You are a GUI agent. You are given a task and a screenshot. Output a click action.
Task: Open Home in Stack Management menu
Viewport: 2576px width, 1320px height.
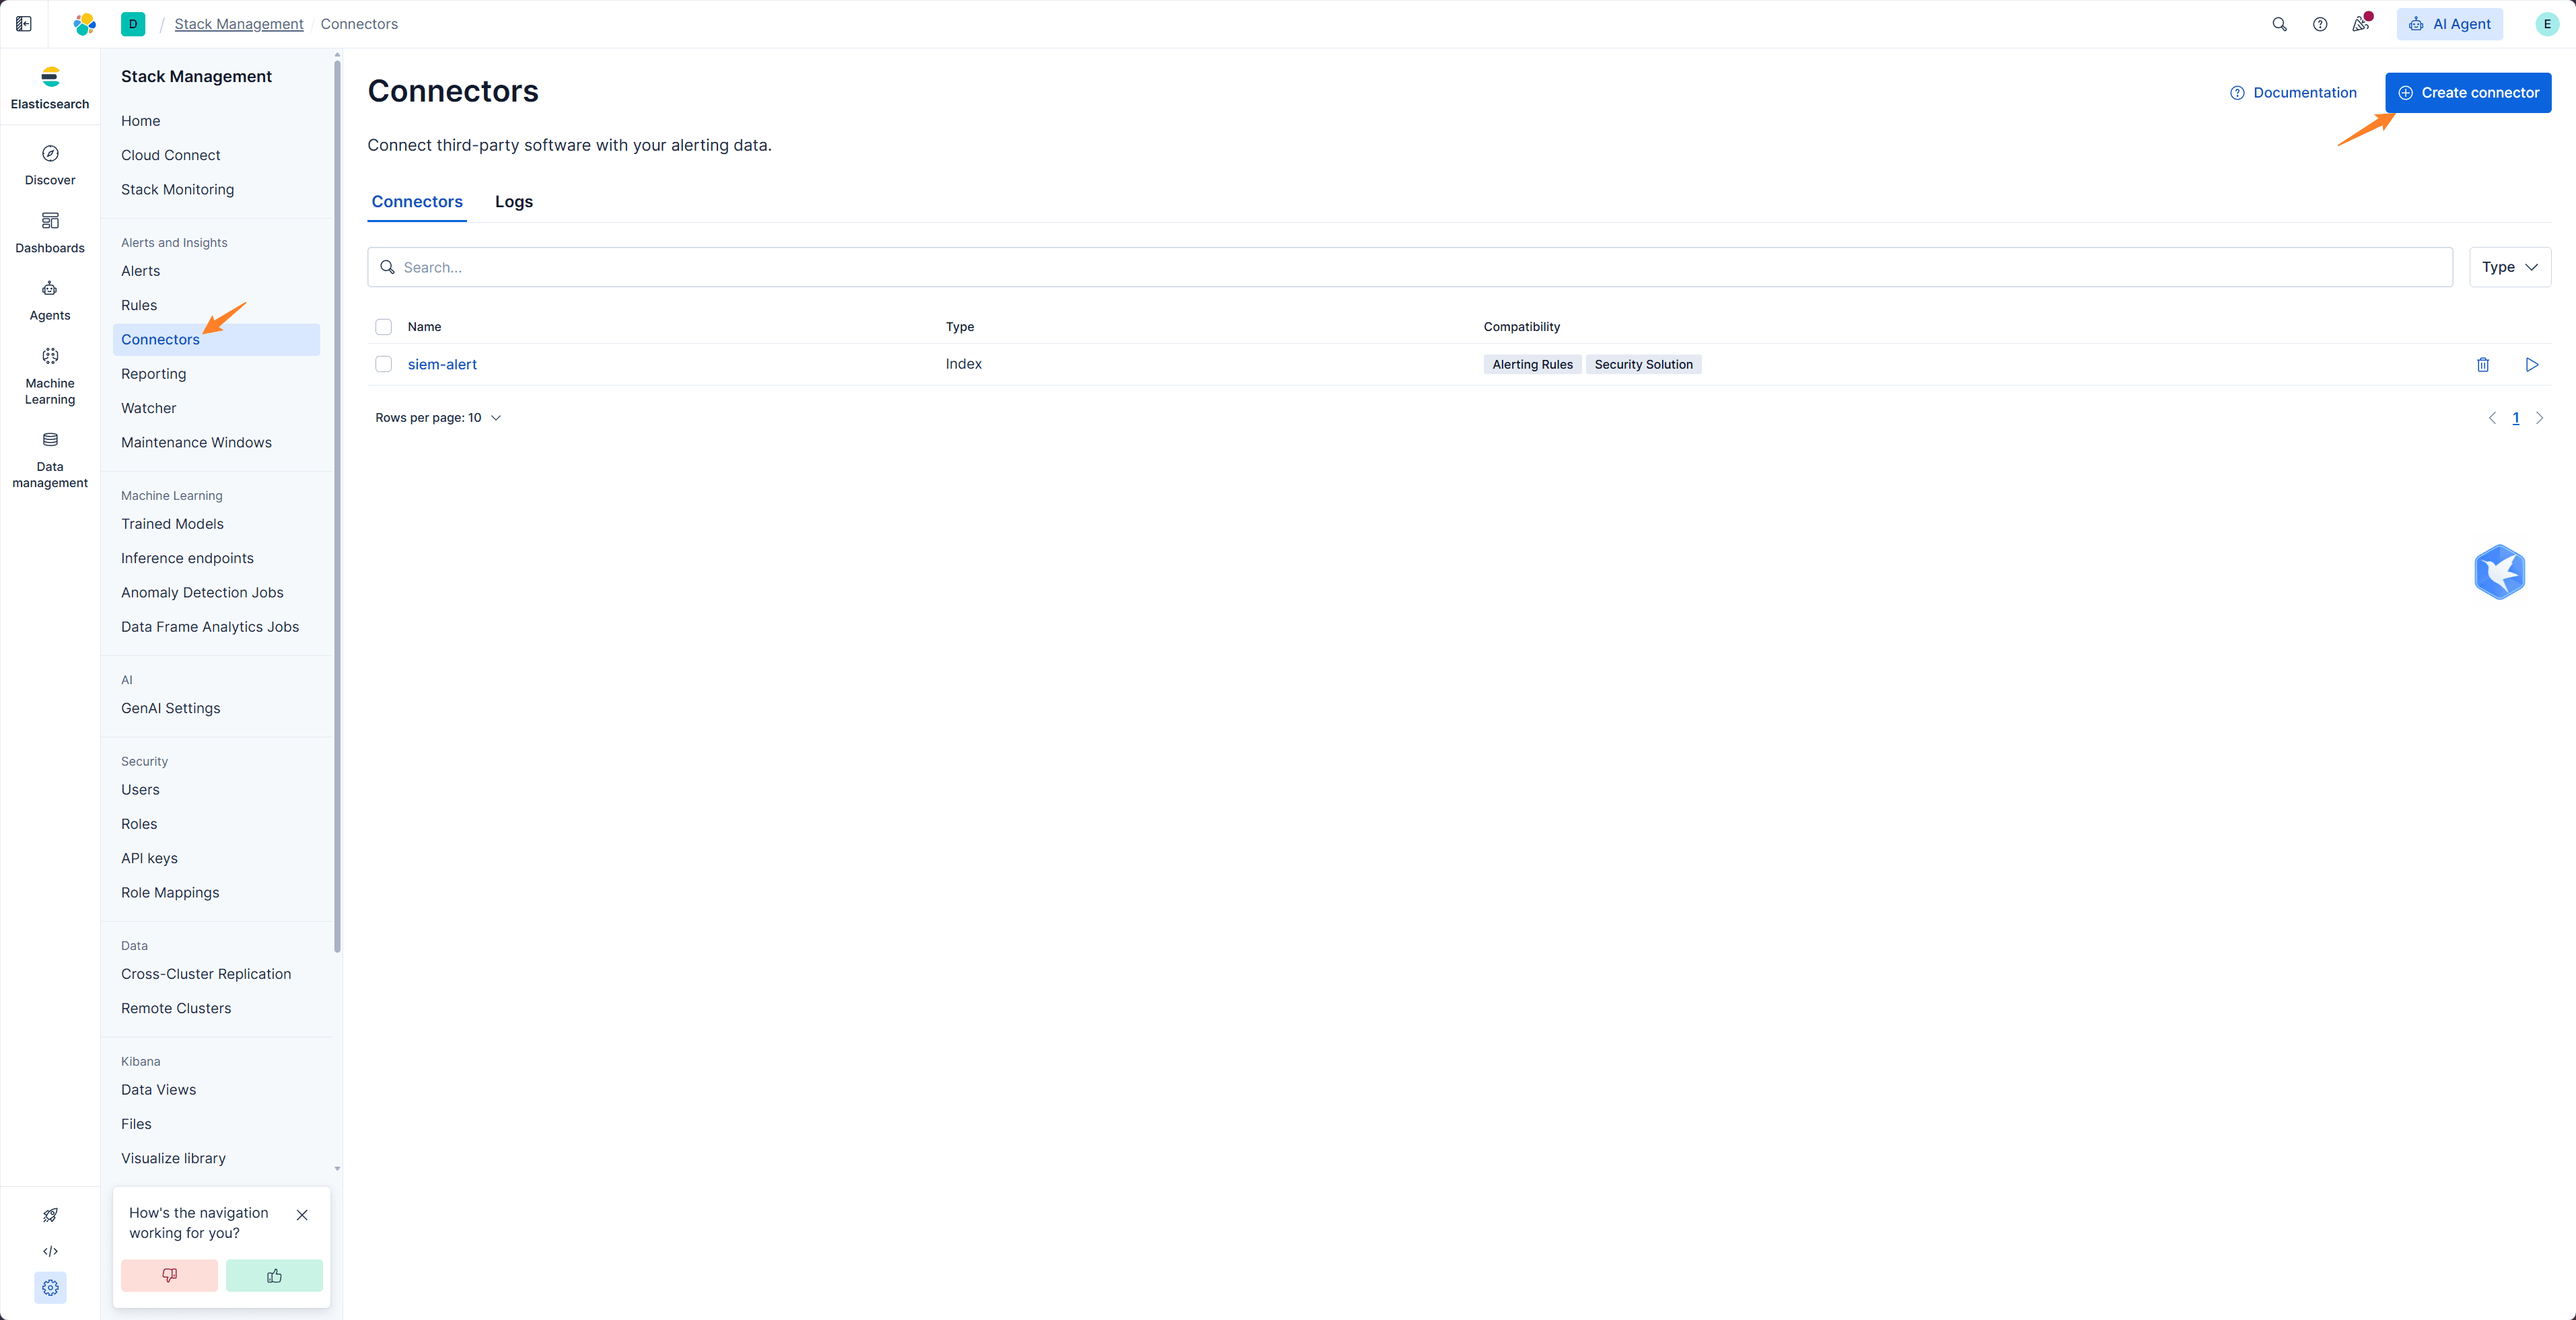click(140, 120)
